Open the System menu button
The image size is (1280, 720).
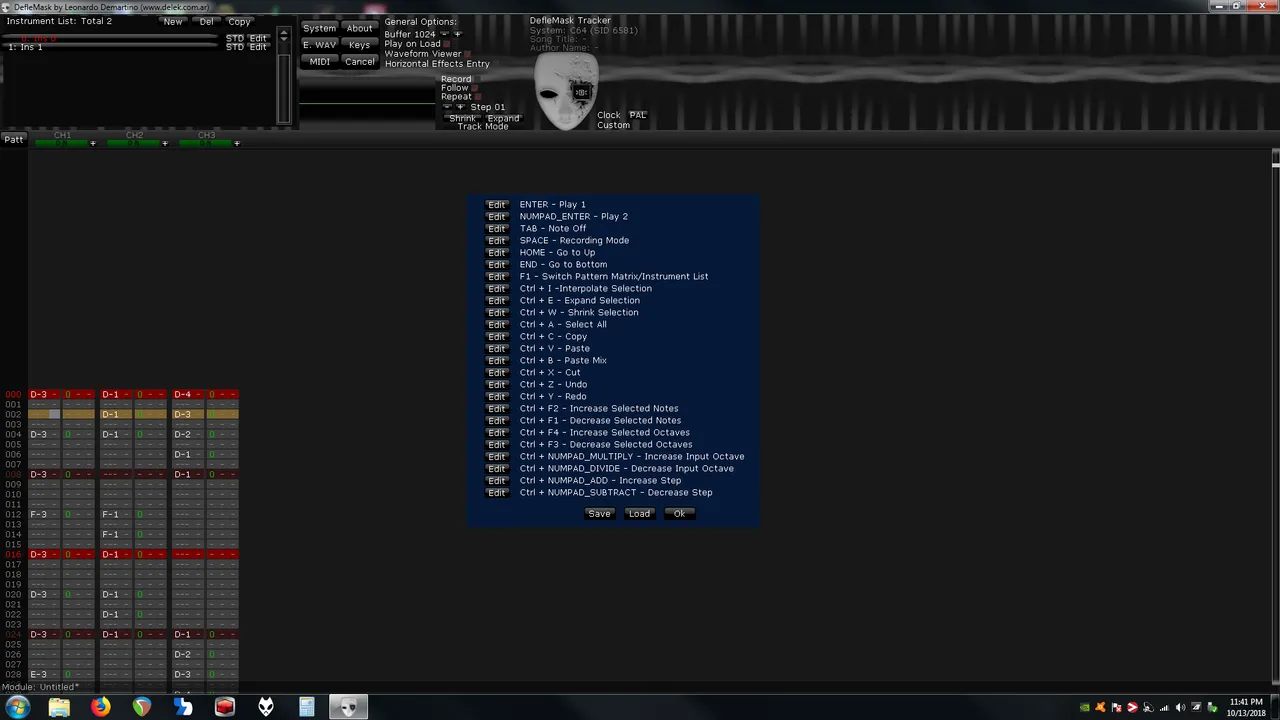tap(319, 28)
